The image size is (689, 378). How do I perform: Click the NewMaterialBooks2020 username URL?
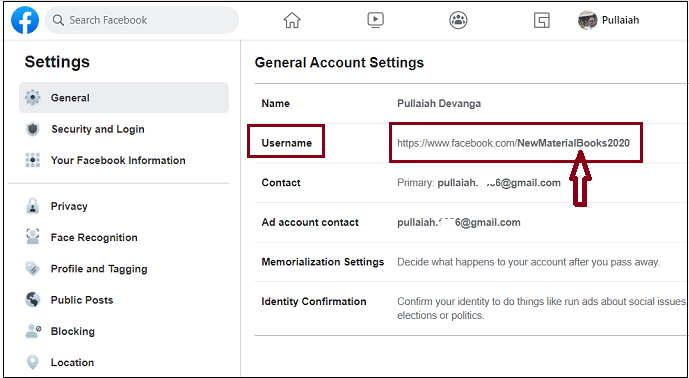(x=513, y=143)
